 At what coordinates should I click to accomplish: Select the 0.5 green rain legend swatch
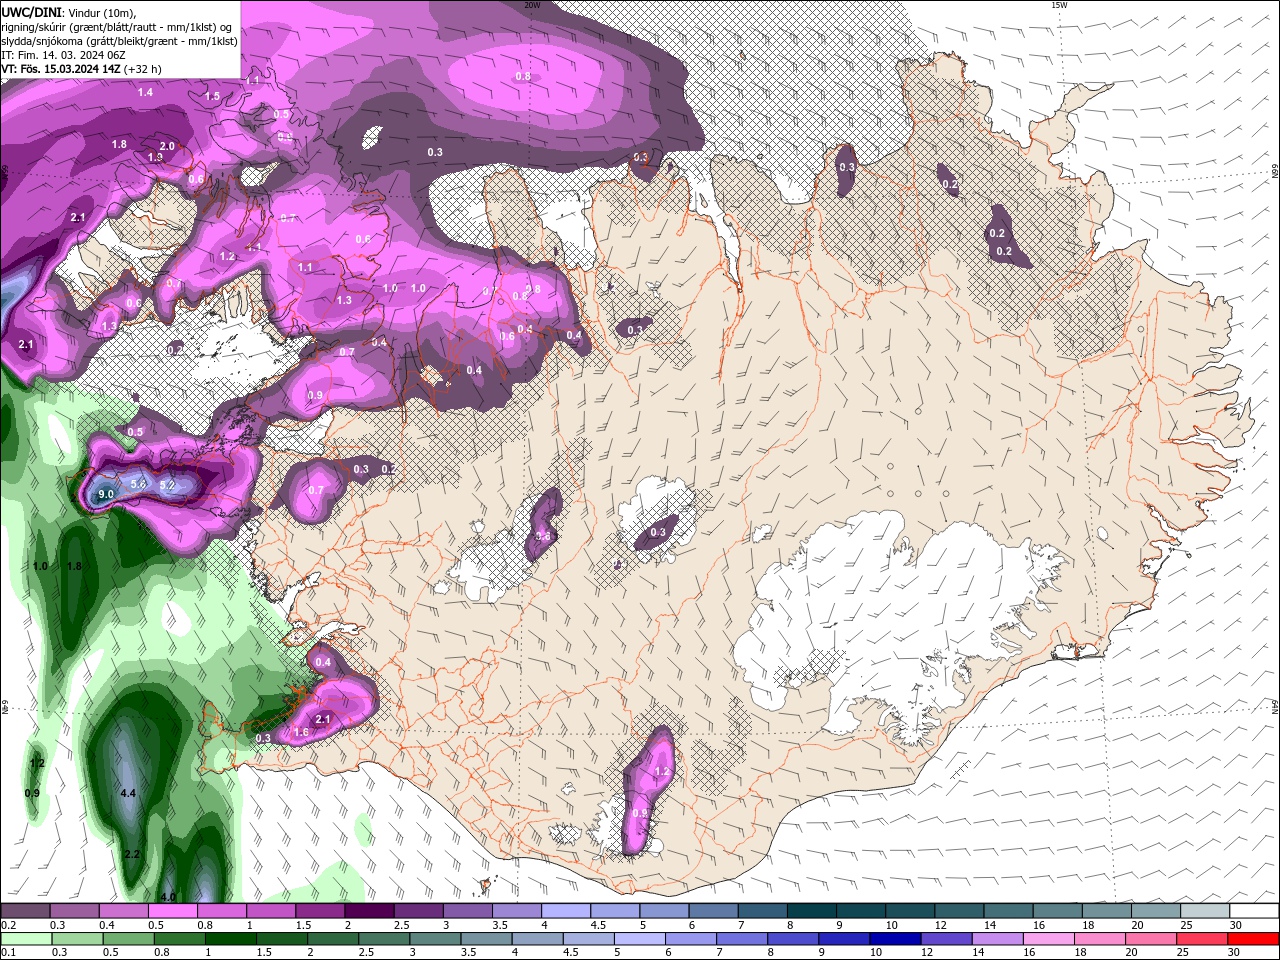tap(128, 939)
